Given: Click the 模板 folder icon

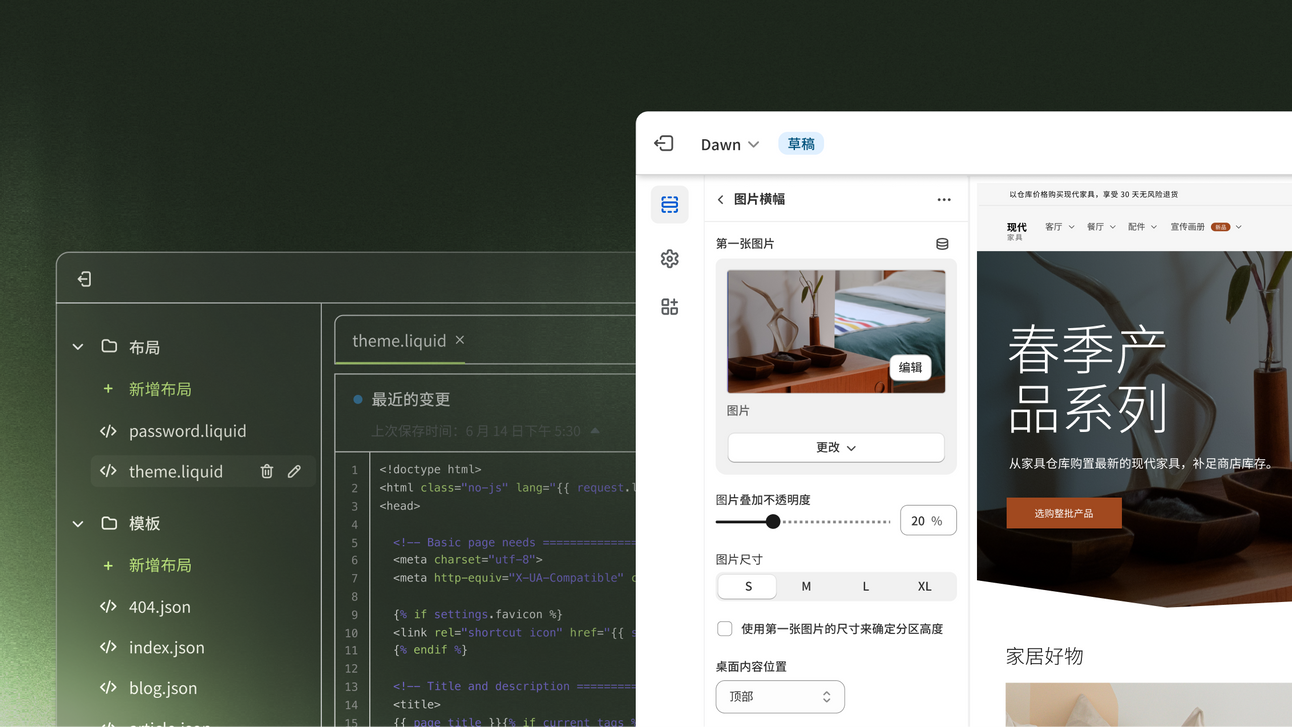Looking at the screenshot, I should coord(109,522).
